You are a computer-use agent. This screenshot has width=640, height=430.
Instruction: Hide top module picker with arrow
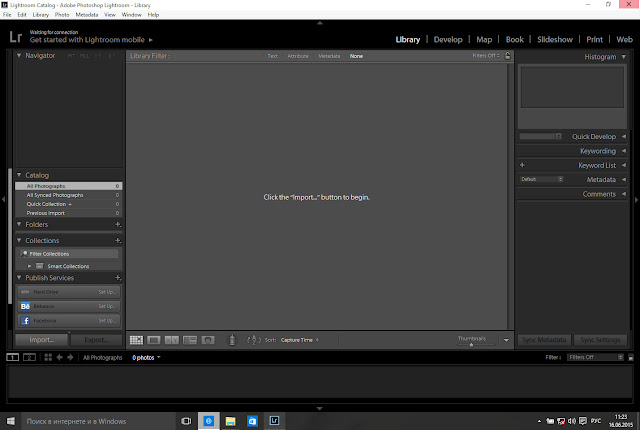[320, 23]
